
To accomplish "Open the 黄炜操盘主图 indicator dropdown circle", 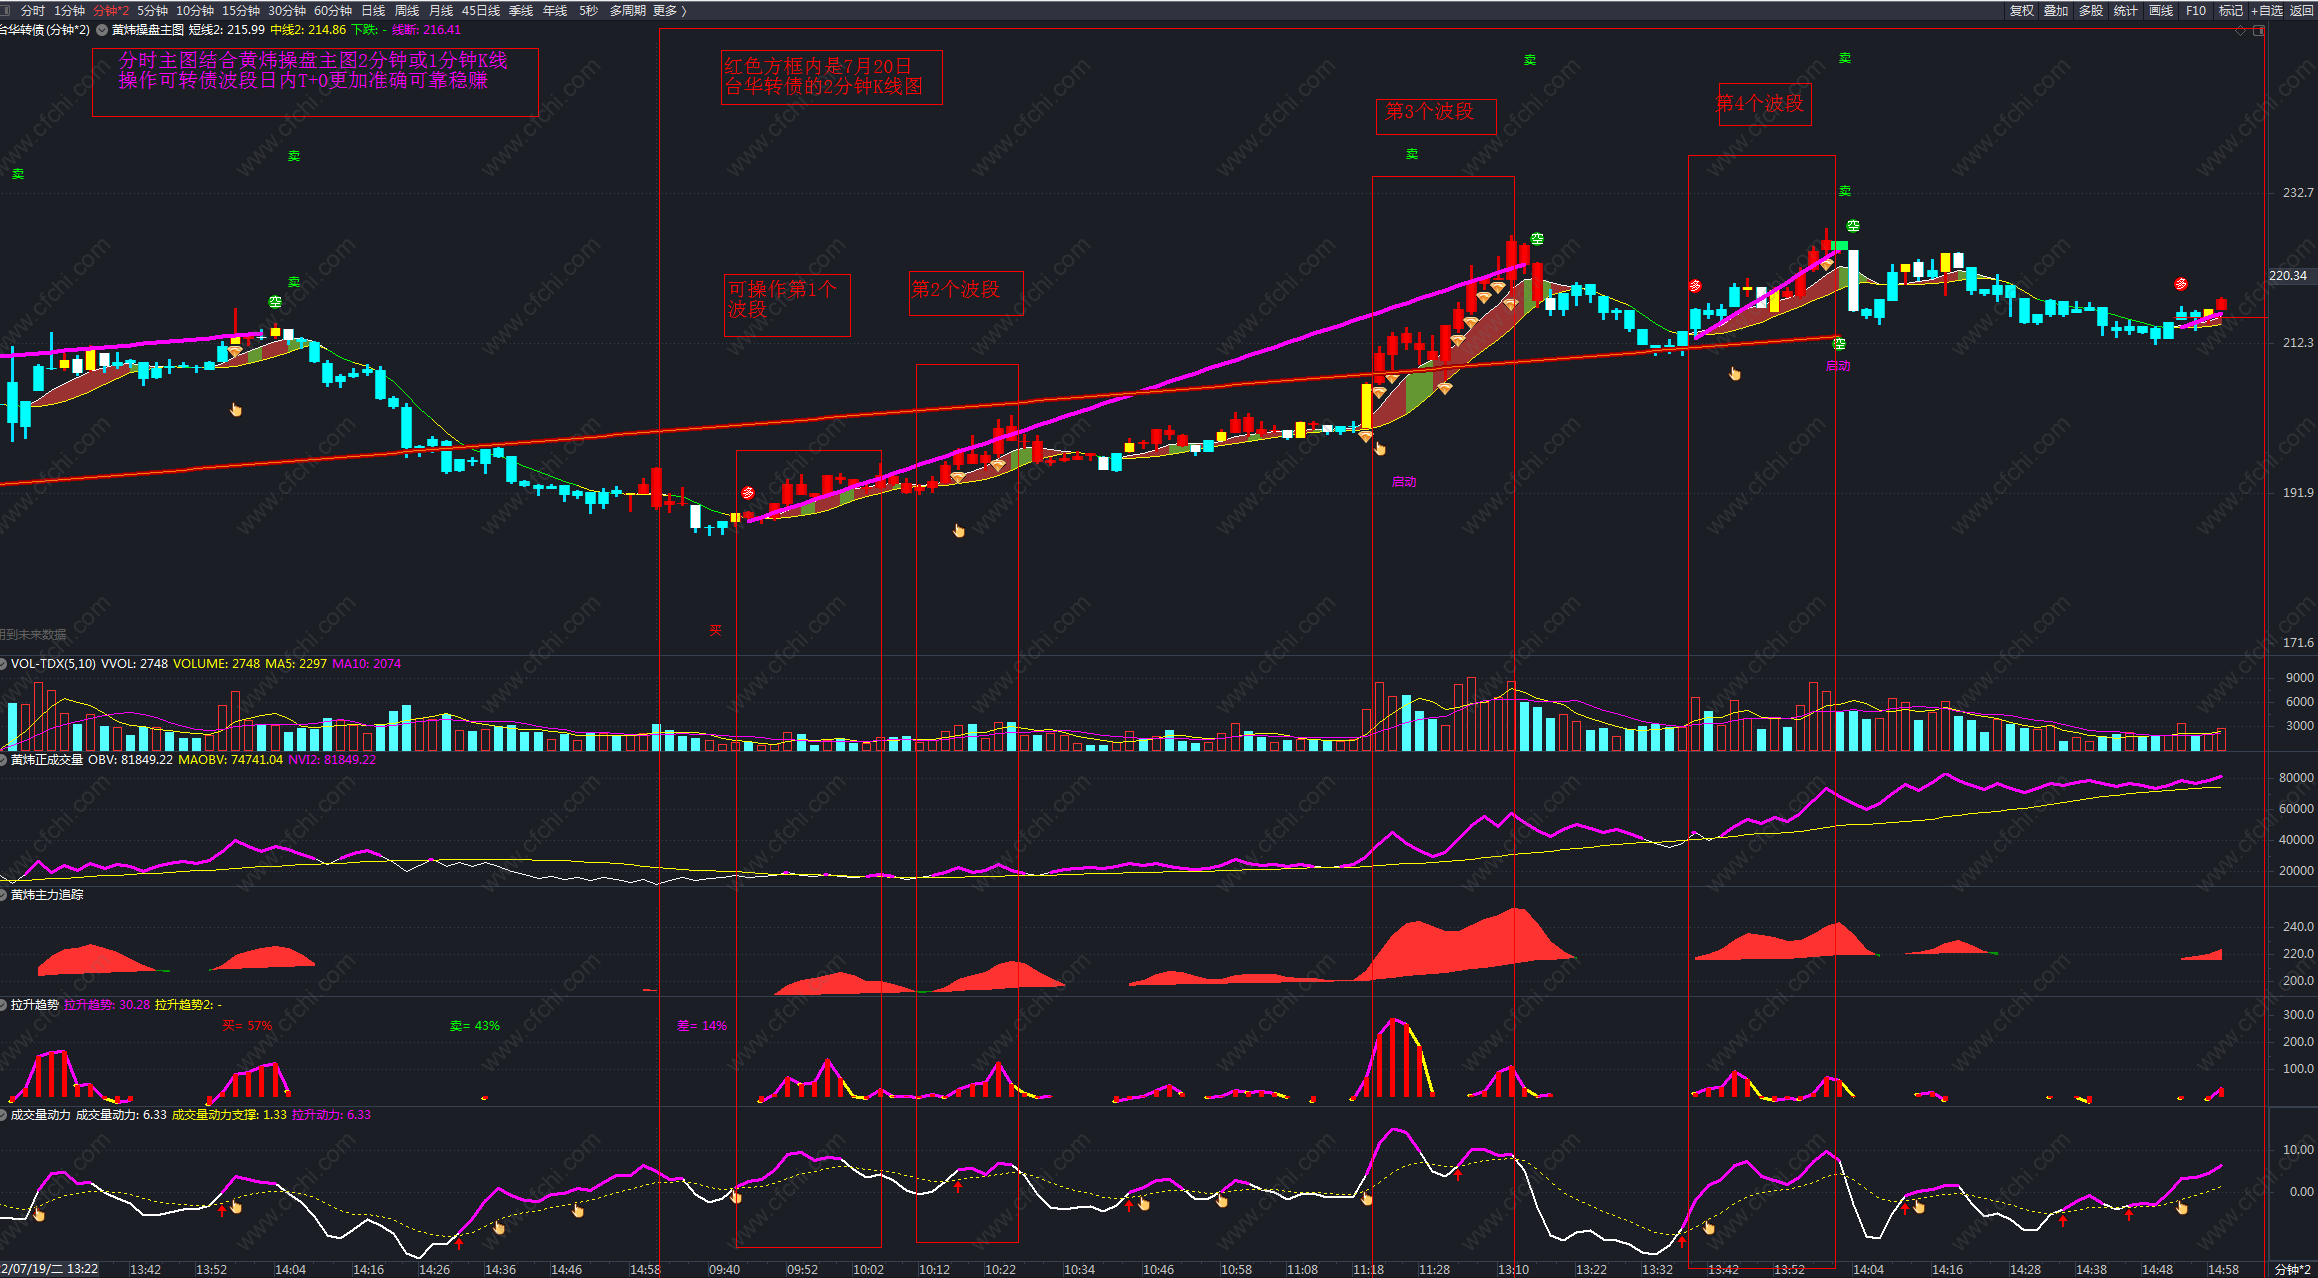I will click(x=102, y=30).
